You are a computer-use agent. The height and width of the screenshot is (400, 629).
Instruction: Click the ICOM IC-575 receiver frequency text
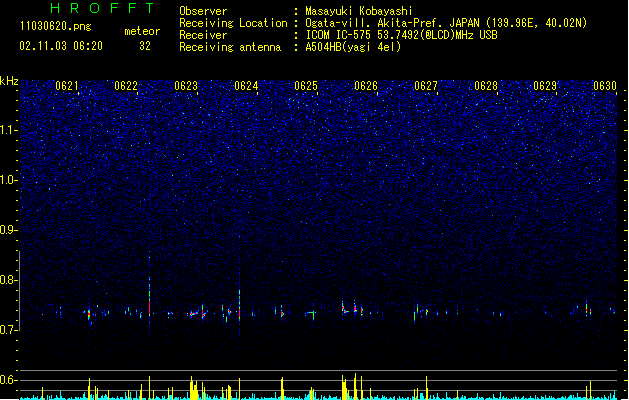pos(401,35)
